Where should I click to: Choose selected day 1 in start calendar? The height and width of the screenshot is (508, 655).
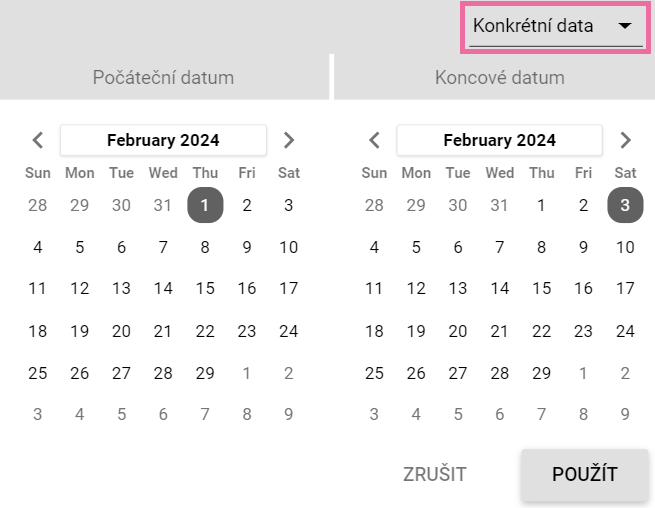pyautogui.click(x=205, y=206)
